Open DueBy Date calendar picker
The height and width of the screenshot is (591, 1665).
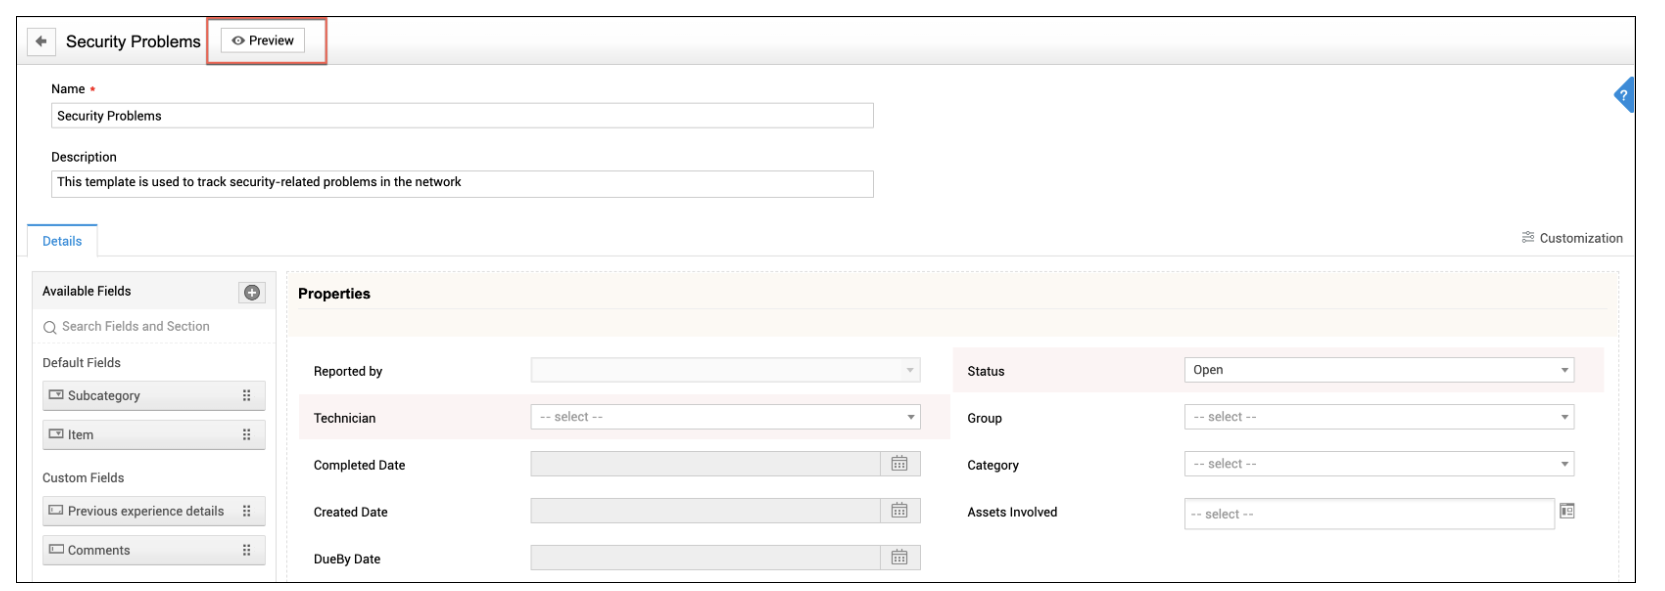point(899,558)
